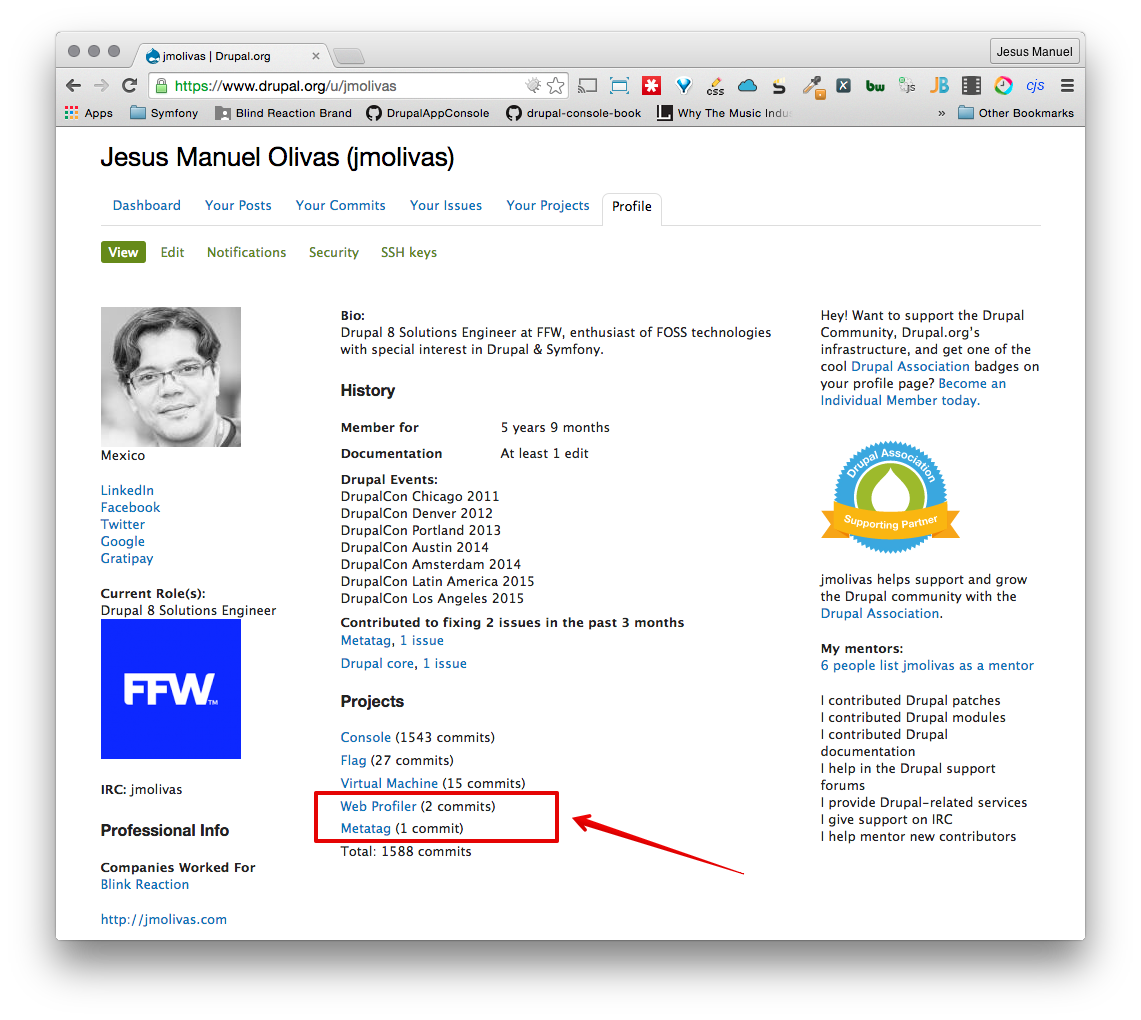Switch to the Profile tab
The image size is (1141, 1020).
[x=631, y=206]
